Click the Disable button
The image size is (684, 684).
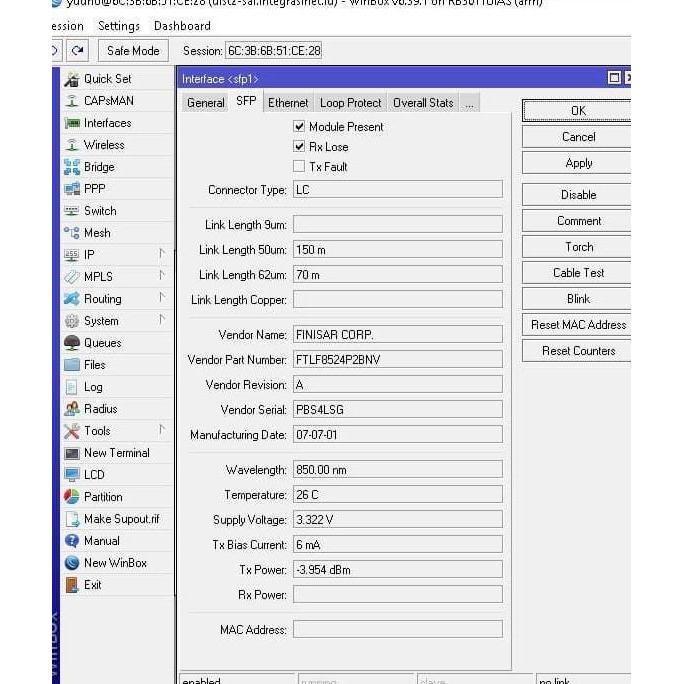pyautogui.click(x=578, y=195)
